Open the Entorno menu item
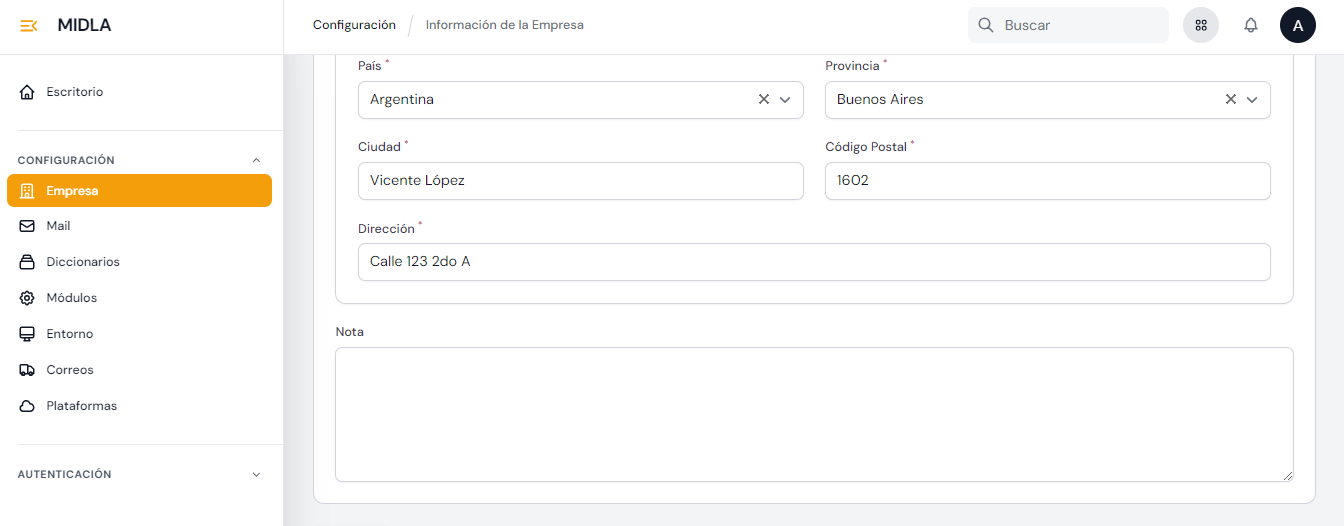 (70, 334)
